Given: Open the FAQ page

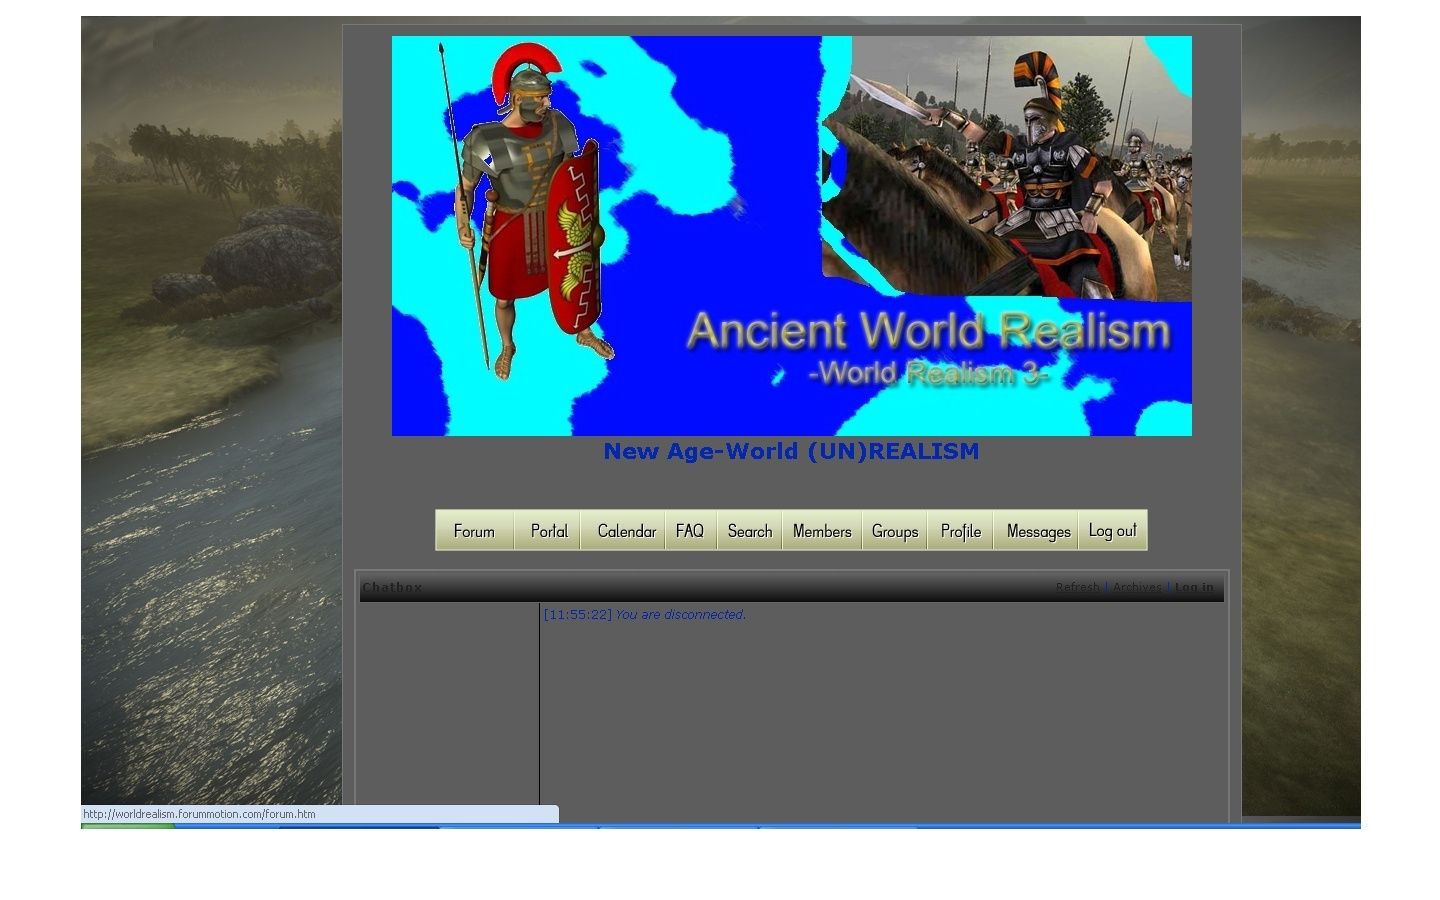Looking at the screenshot, I should click(x=690, y=531).
